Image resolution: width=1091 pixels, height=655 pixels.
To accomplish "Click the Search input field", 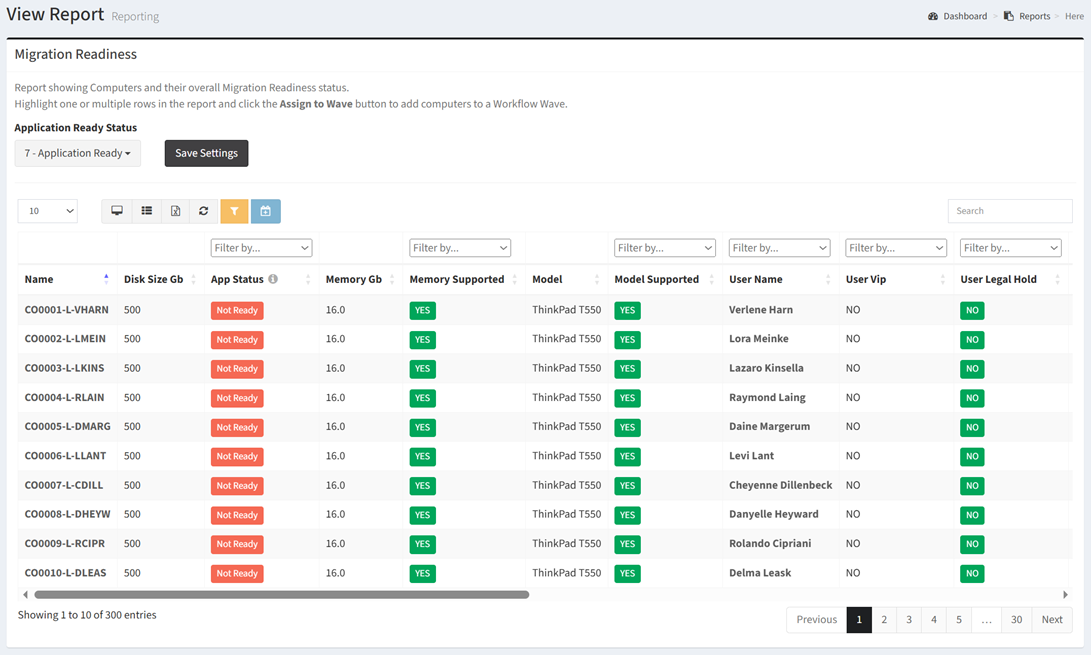I will pos(1009,211).
